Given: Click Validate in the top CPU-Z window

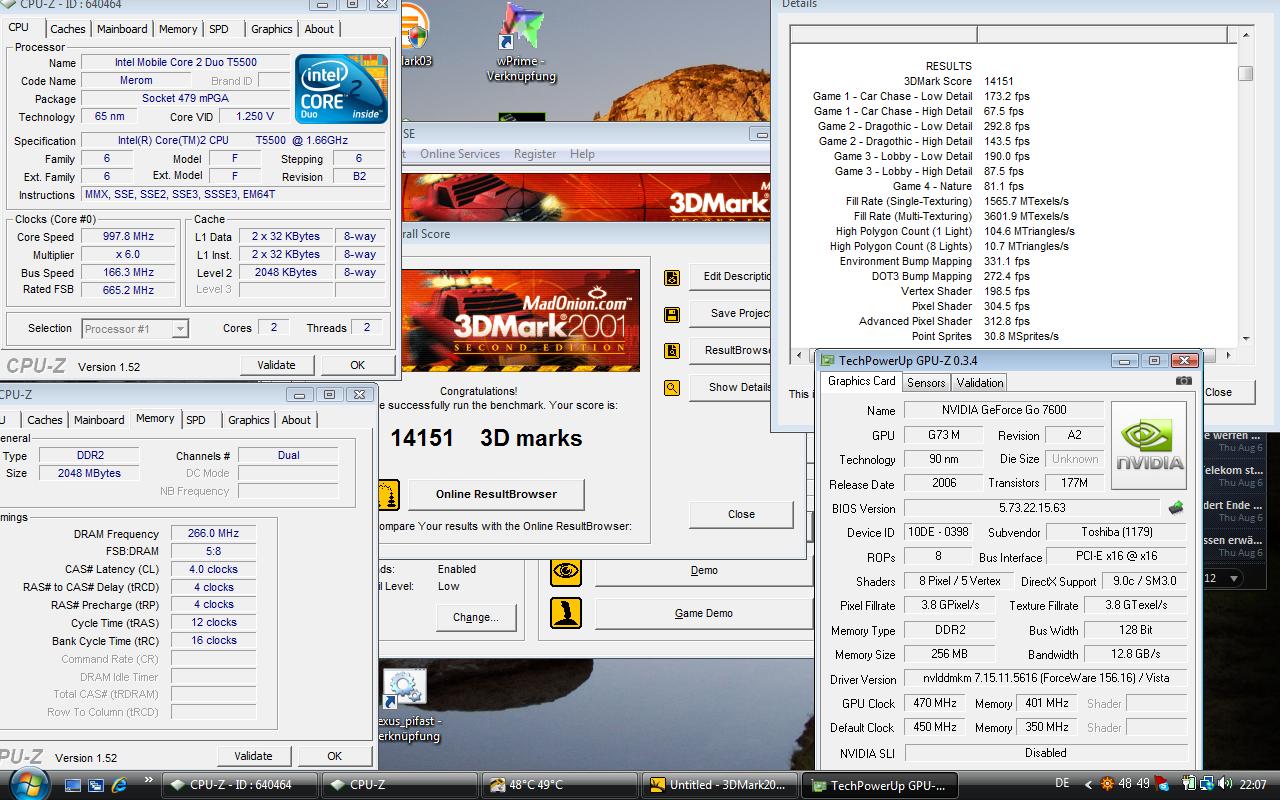Looking at the screenshot, I should 277,365.
